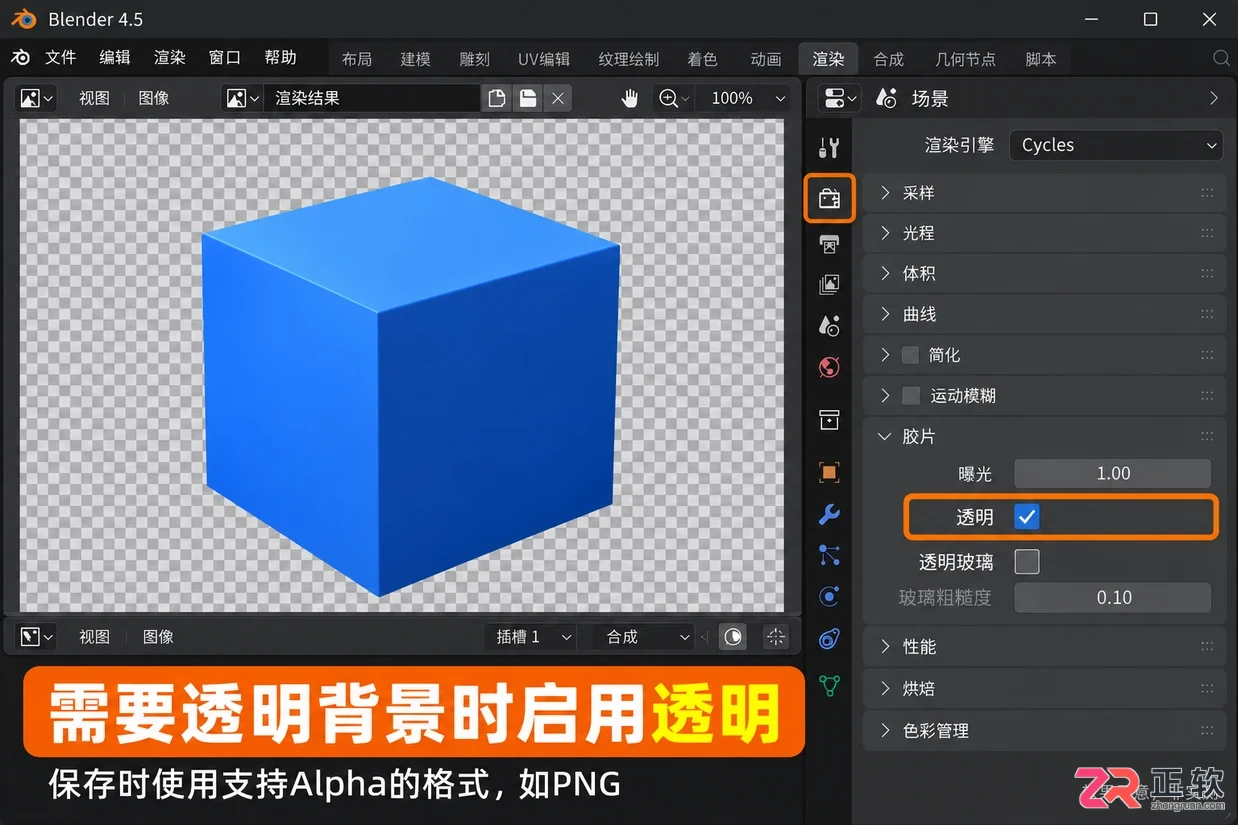
Task: Open the 编辑 menu
Action: click(115, 57)
